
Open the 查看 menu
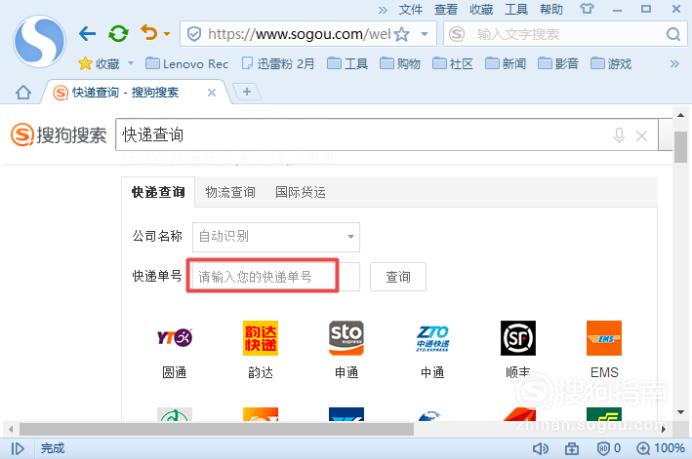(446, 9)
